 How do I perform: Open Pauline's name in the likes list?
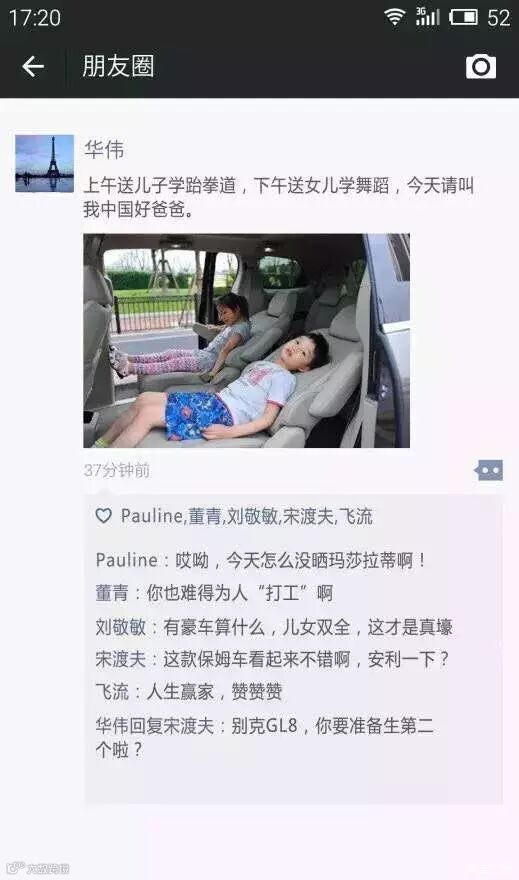151,516
